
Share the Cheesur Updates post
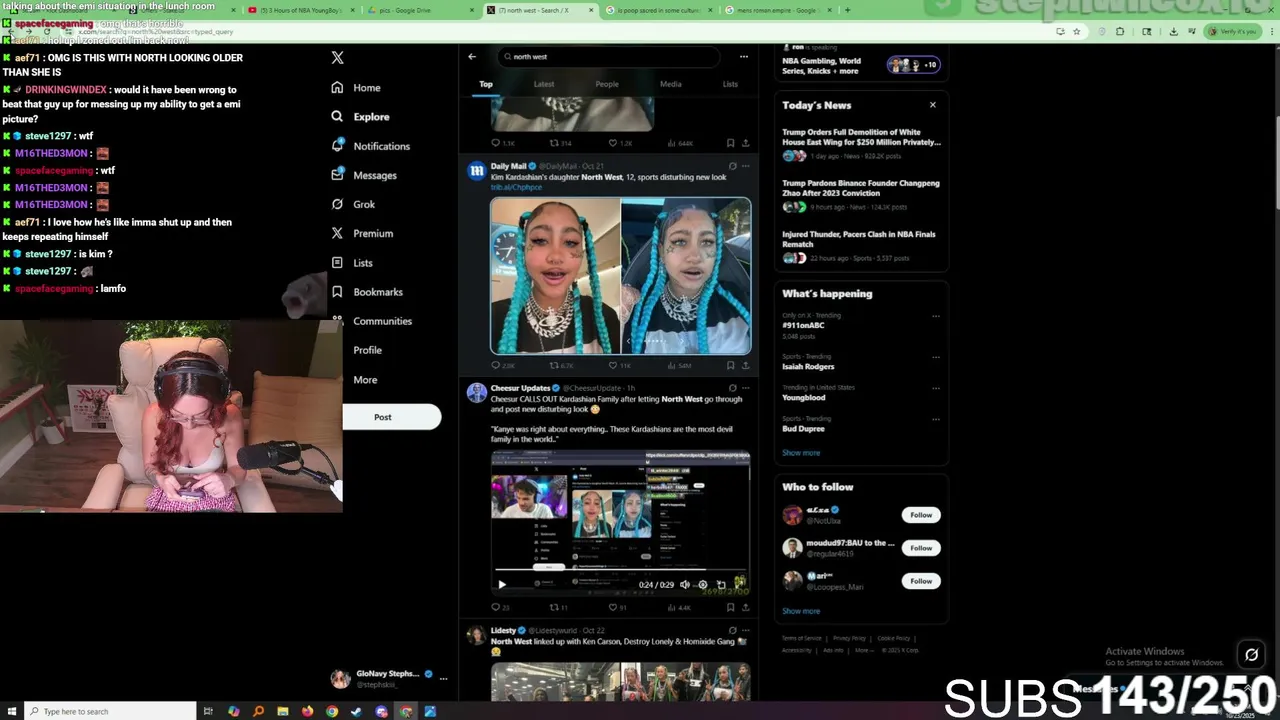[x=745, y=607]
